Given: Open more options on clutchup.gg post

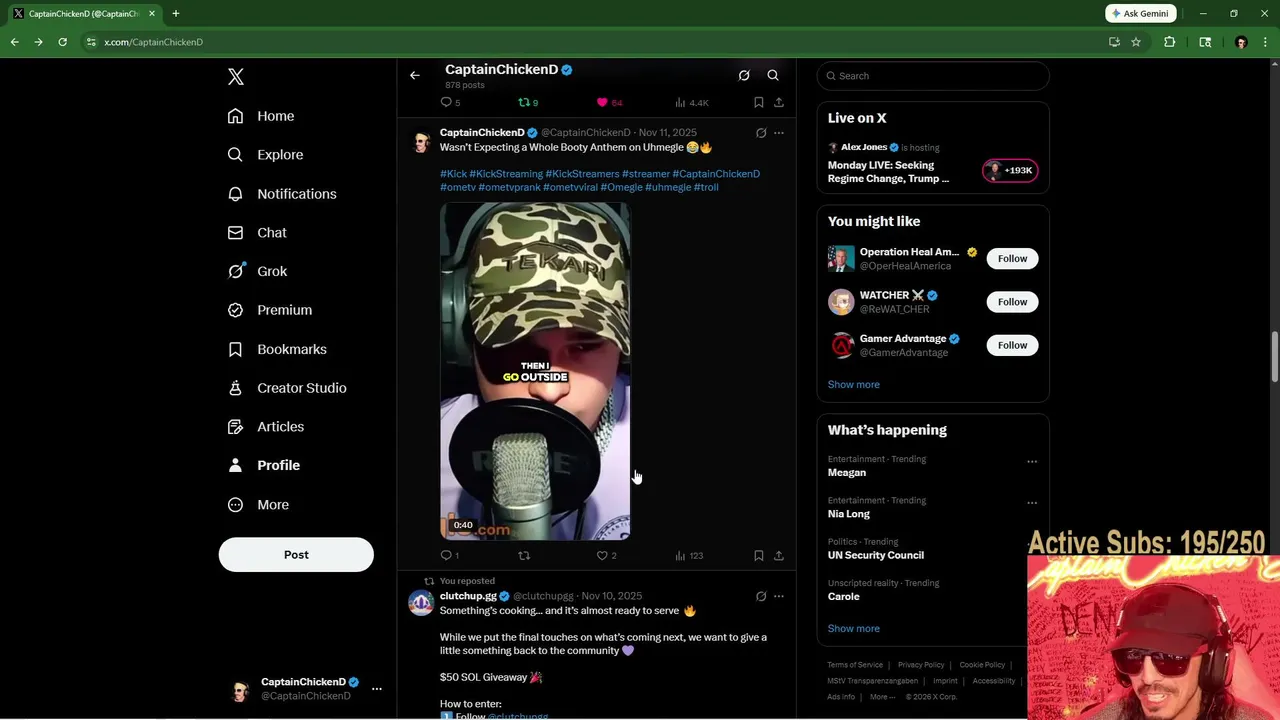Looking at the screenshot, I should pyautogui.click(x=779, y=596).
